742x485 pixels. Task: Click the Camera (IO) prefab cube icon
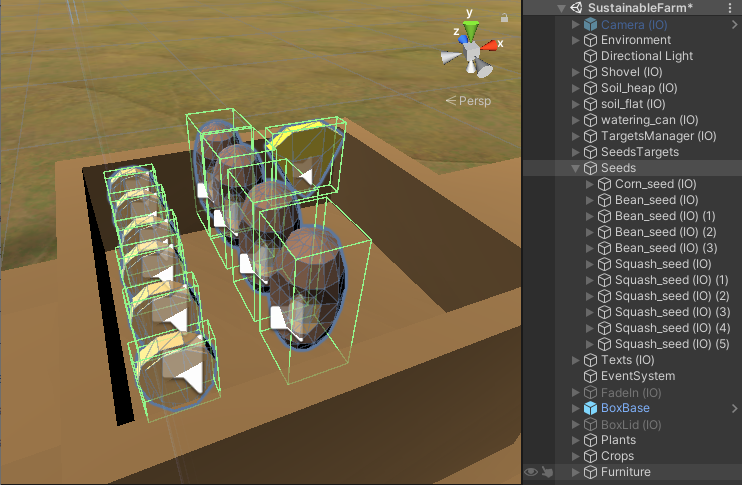click(x=590, y=24)
